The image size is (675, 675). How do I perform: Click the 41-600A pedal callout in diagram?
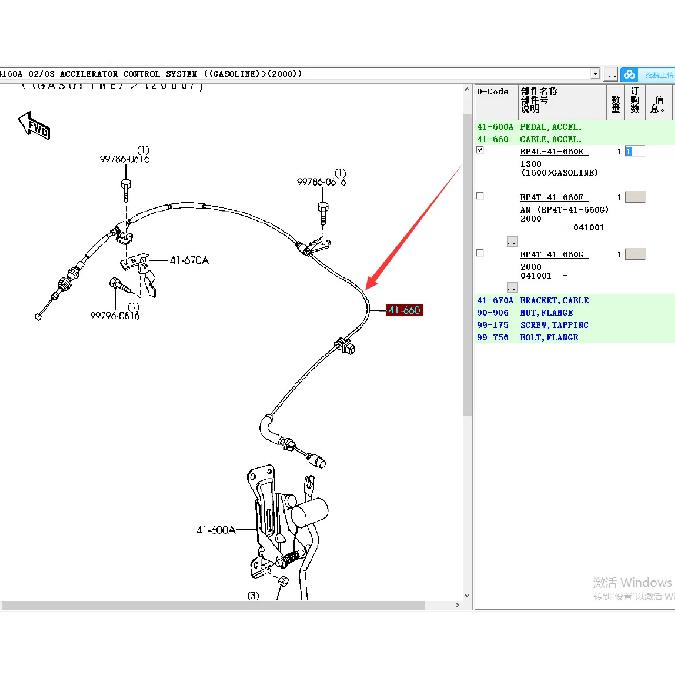216,529
